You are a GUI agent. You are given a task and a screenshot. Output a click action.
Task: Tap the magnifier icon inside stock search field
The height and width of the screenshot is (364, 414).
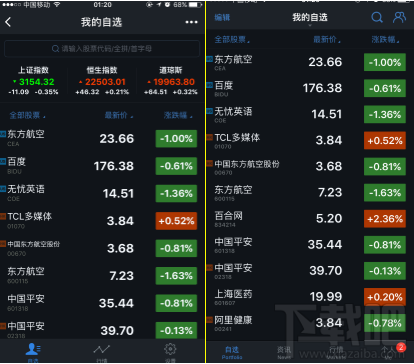click(55, 49)
